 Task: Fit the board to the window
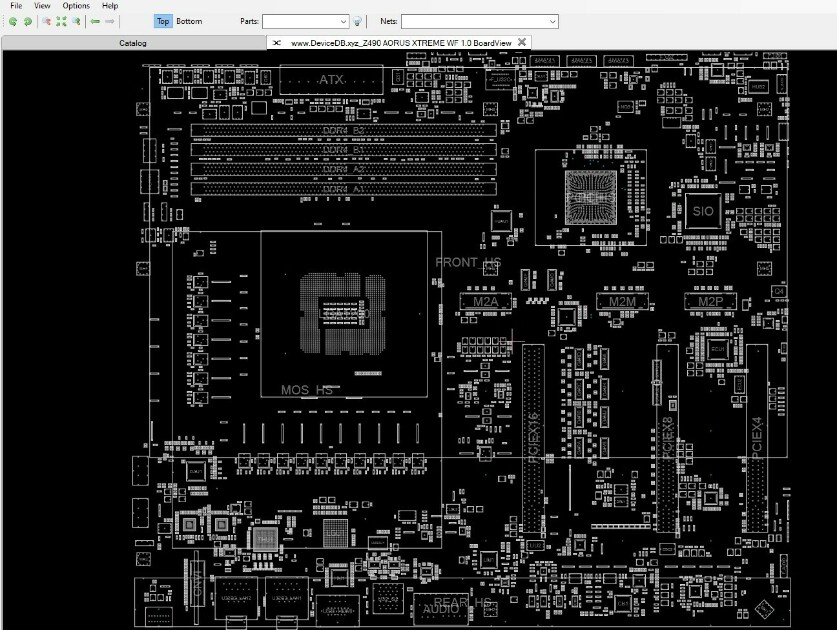point(61,21)
